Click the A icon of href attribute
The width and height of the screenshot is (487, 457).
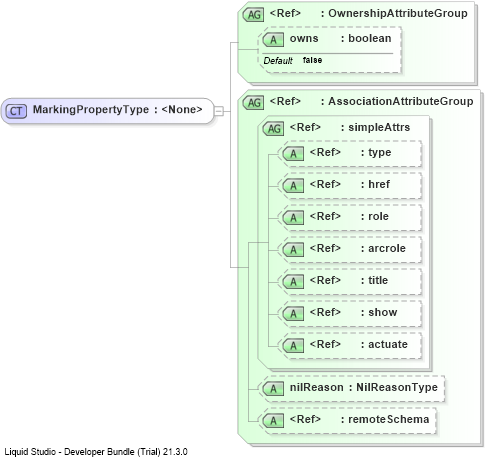pos(293,186)
